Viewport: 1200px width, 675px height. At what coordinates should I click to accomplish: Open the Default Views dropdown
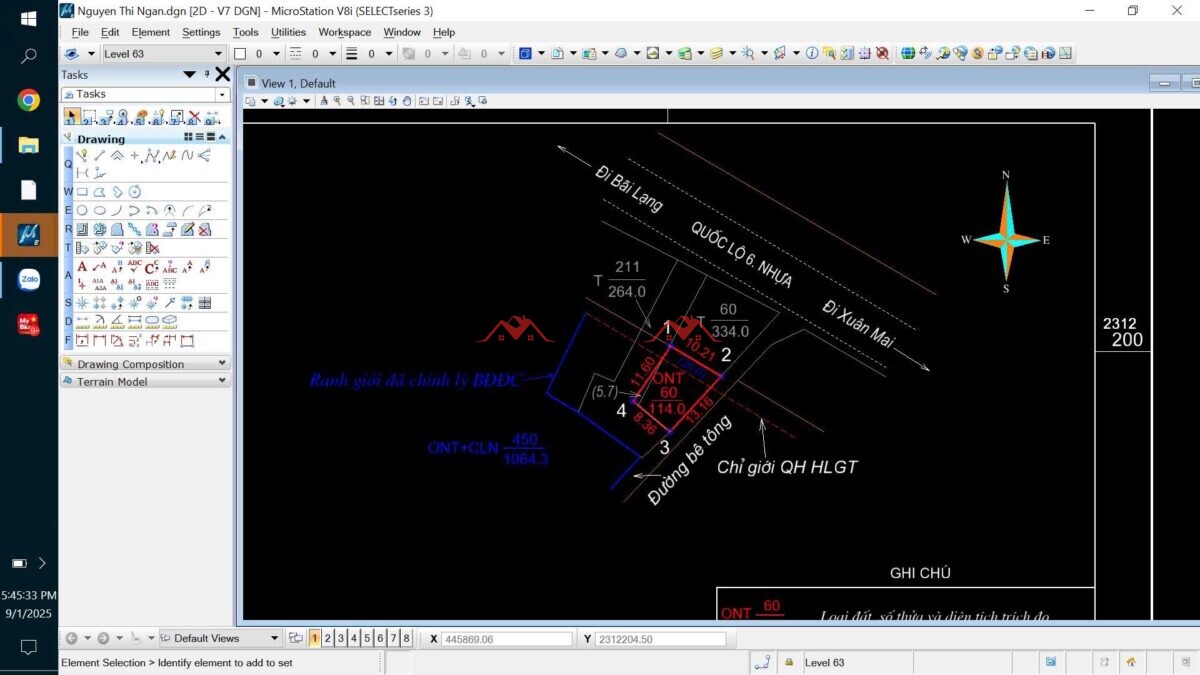[x=274, y=638]
